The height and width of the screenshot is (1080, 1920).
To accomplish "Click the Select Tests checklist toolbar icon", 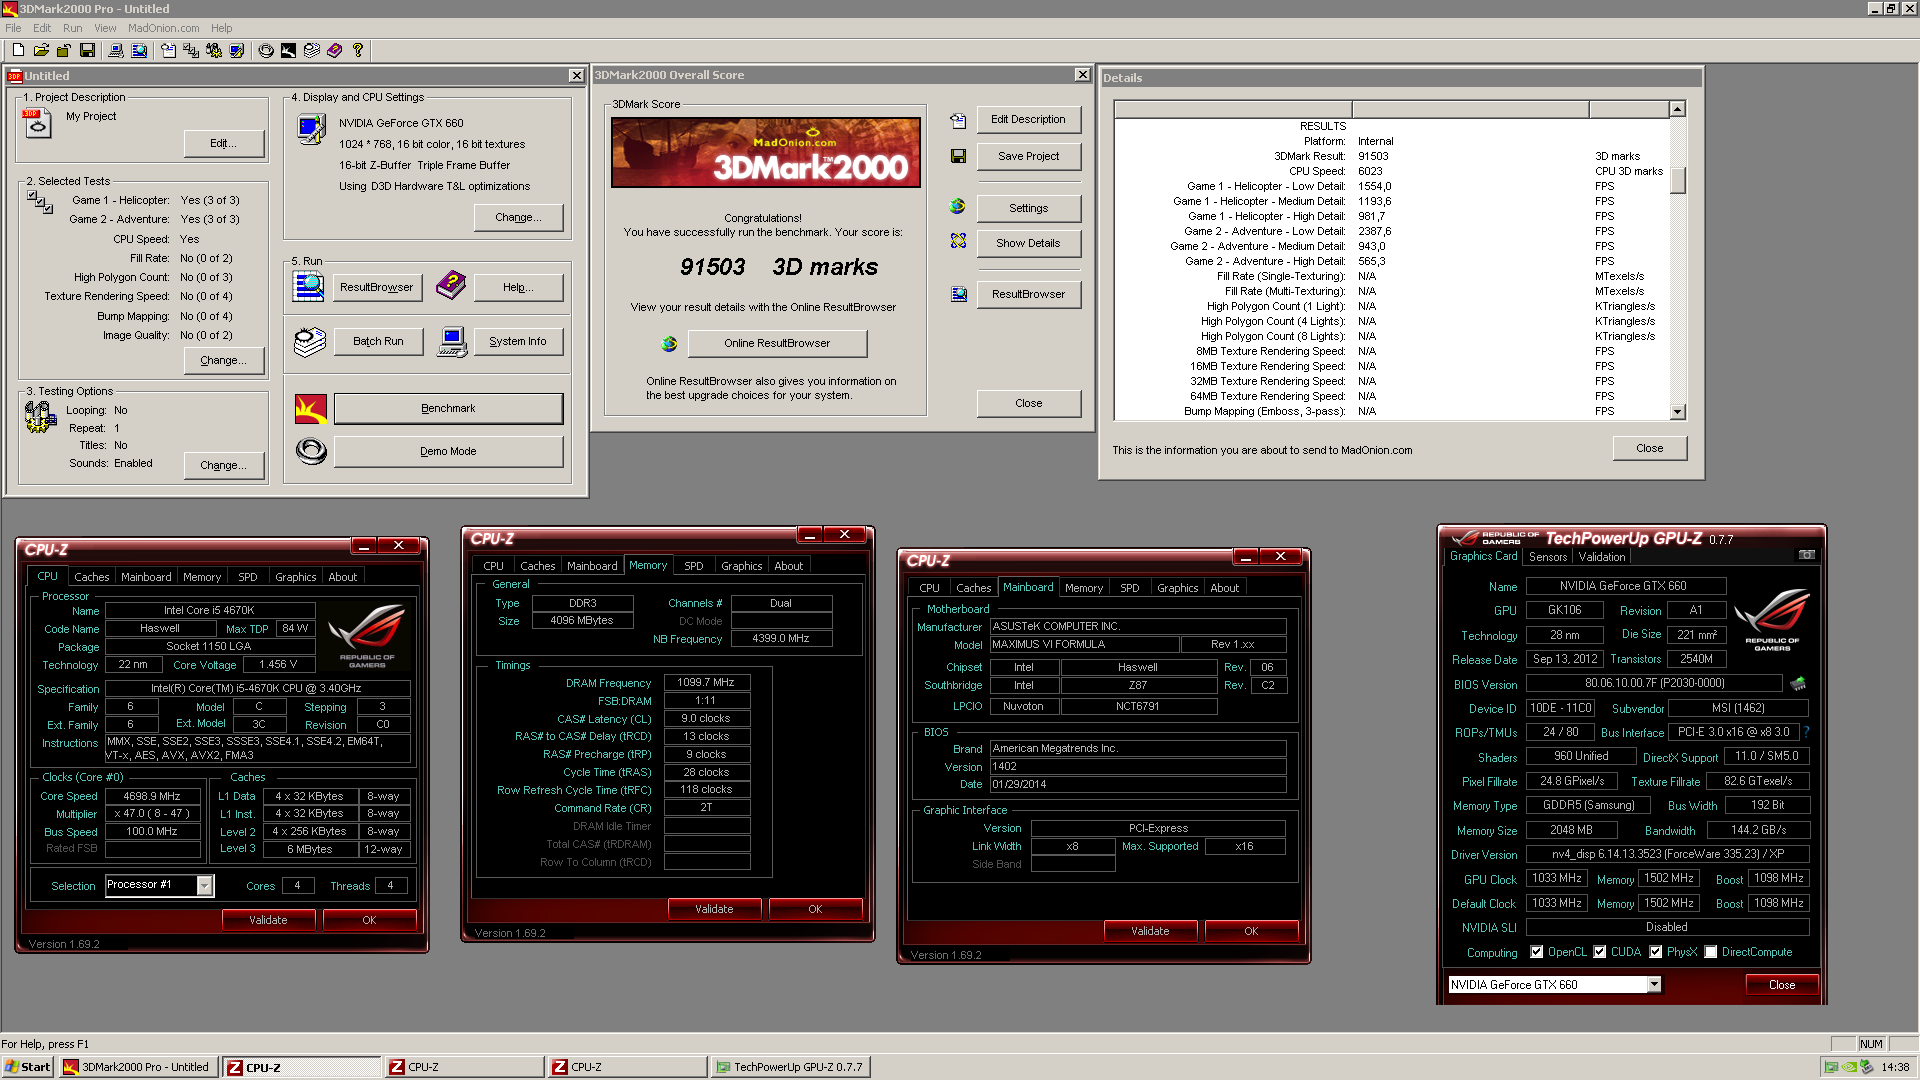I will click(191, 50).
